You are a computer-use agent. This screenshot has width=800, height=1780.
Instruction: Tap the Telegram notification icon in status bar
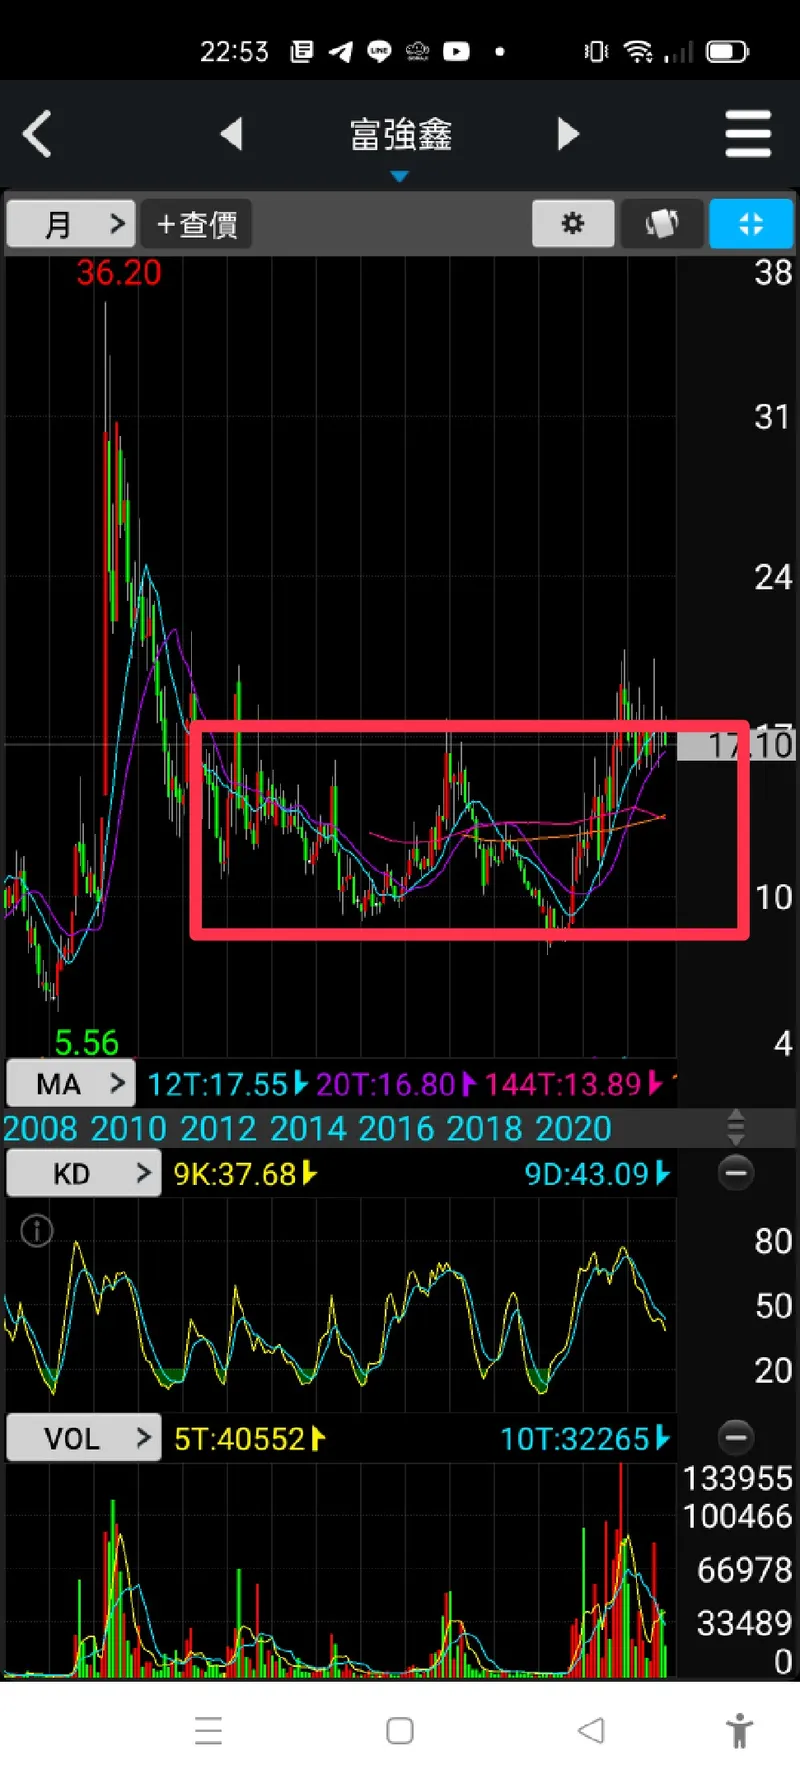[x=341, y=51]
